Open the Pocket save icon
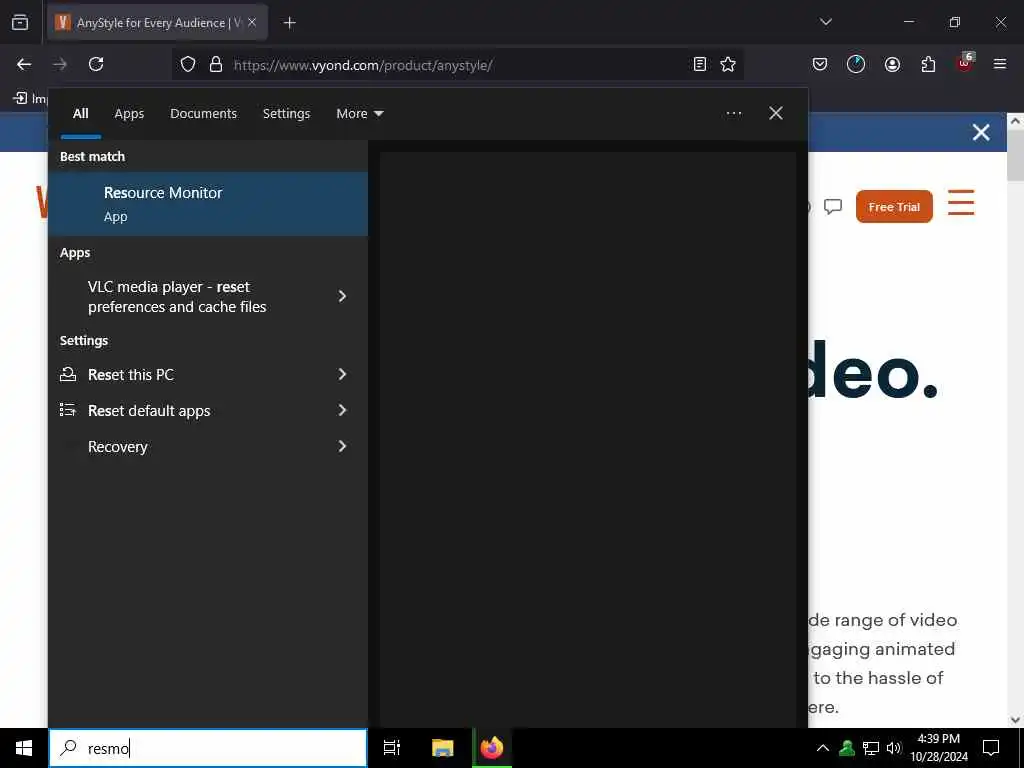This screenshot has width=1024, height=768. coord(820,64)
